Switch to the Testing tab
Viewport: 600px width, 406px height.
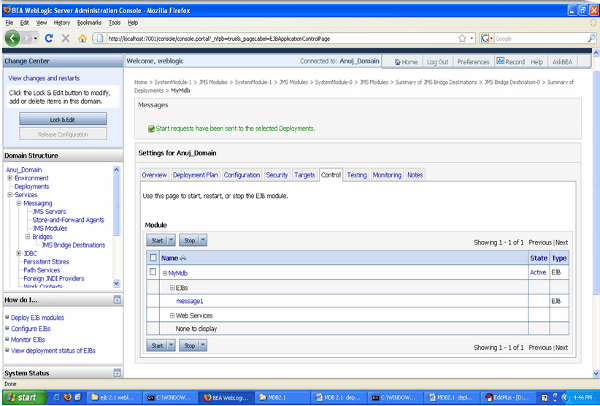pyautogui.click(x=357, y=175)
